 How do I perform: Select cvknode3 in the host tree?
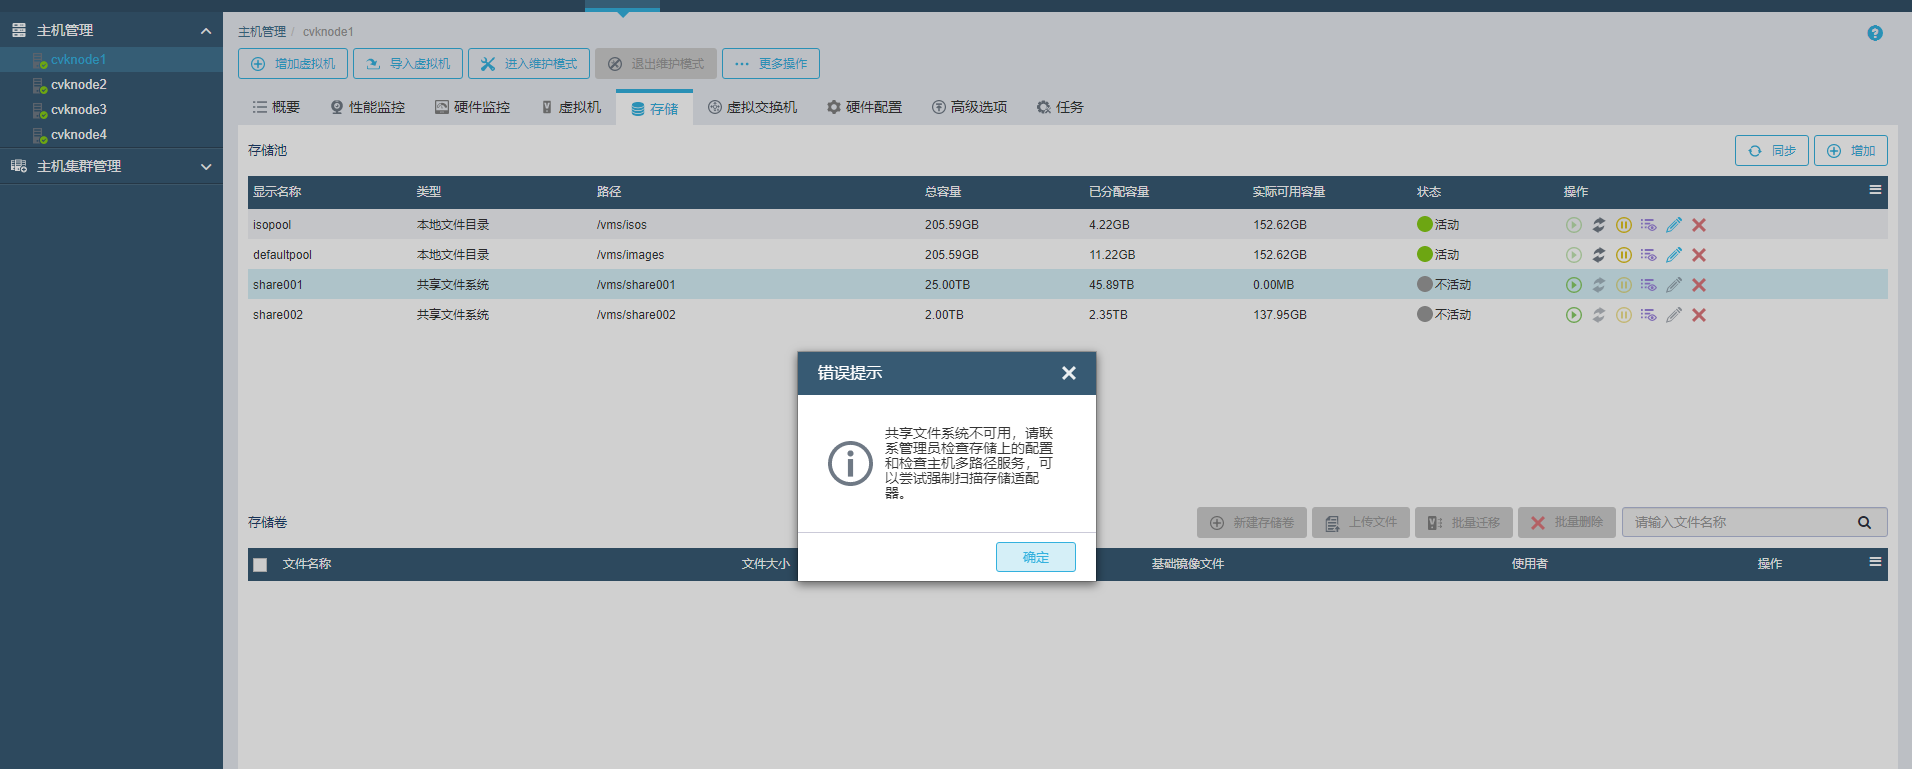(x=79, y=110)
